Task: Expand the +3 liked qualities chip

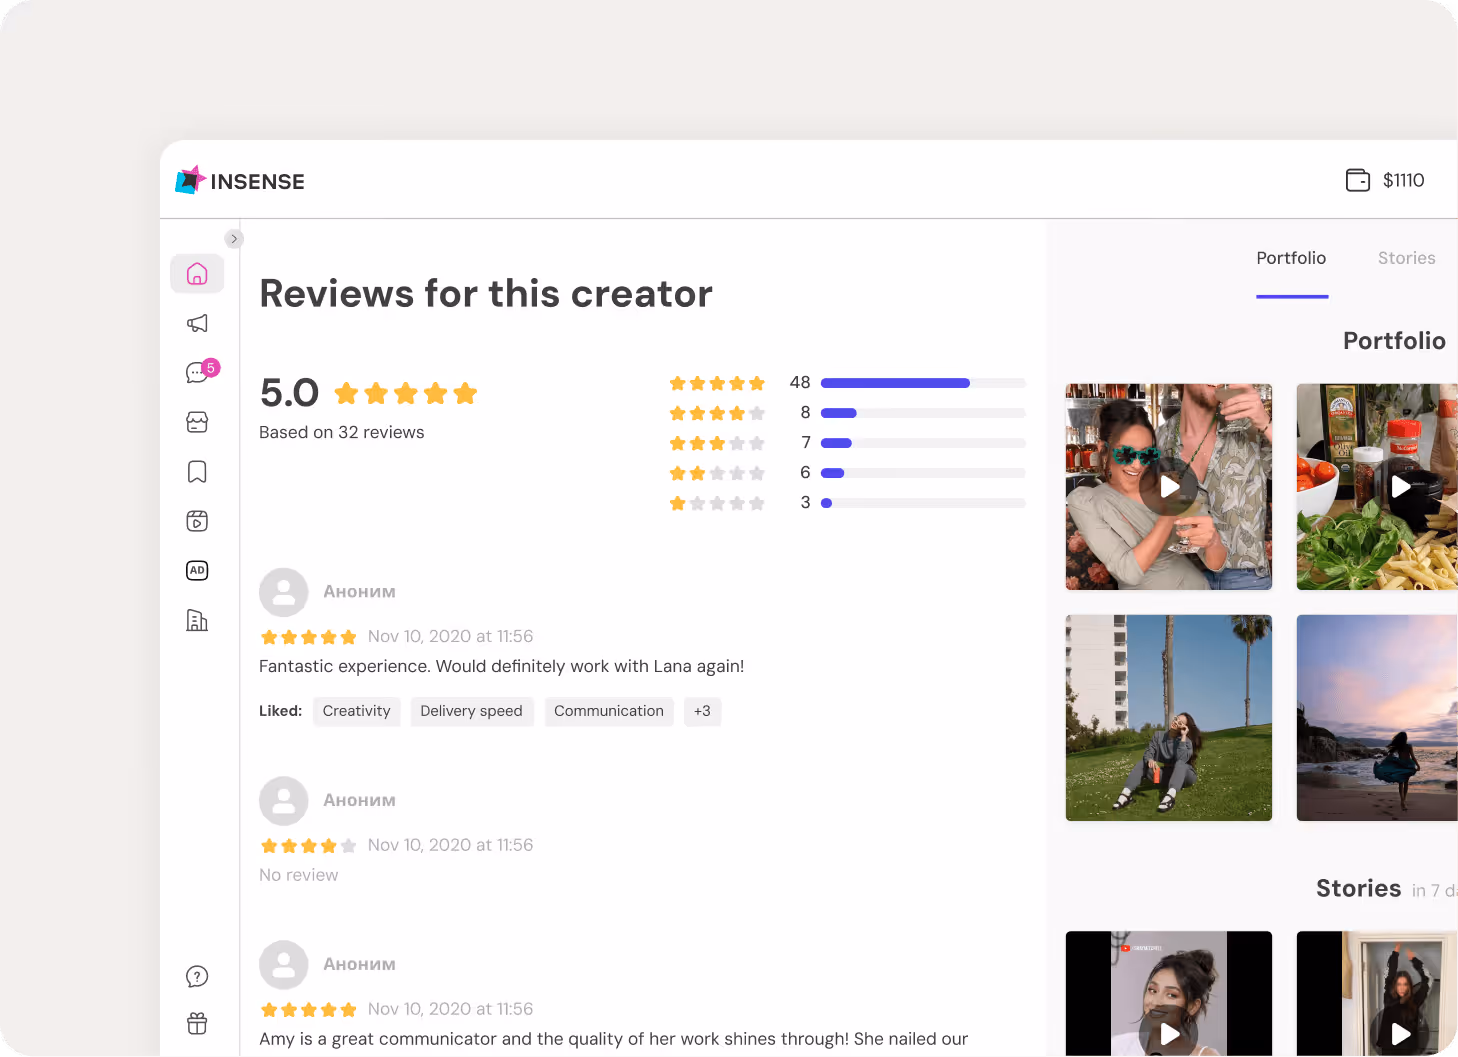Action: [702, 711]
